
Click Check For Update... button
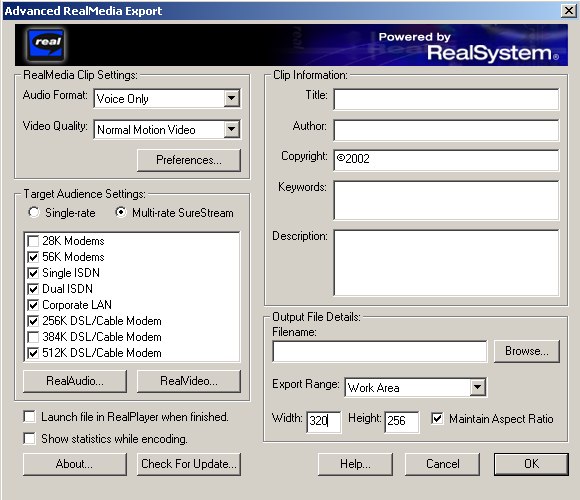click(189, 464)
